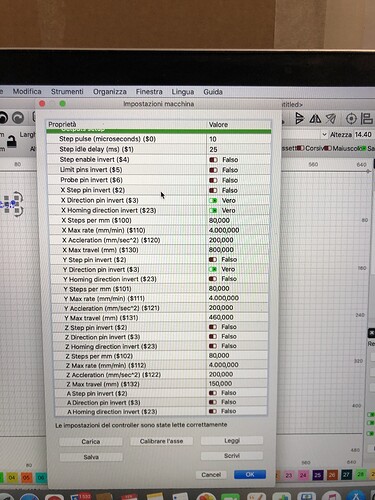Open the Strumenti menu
This screenshot has width=375, height=500.
[x=67, y=91]
